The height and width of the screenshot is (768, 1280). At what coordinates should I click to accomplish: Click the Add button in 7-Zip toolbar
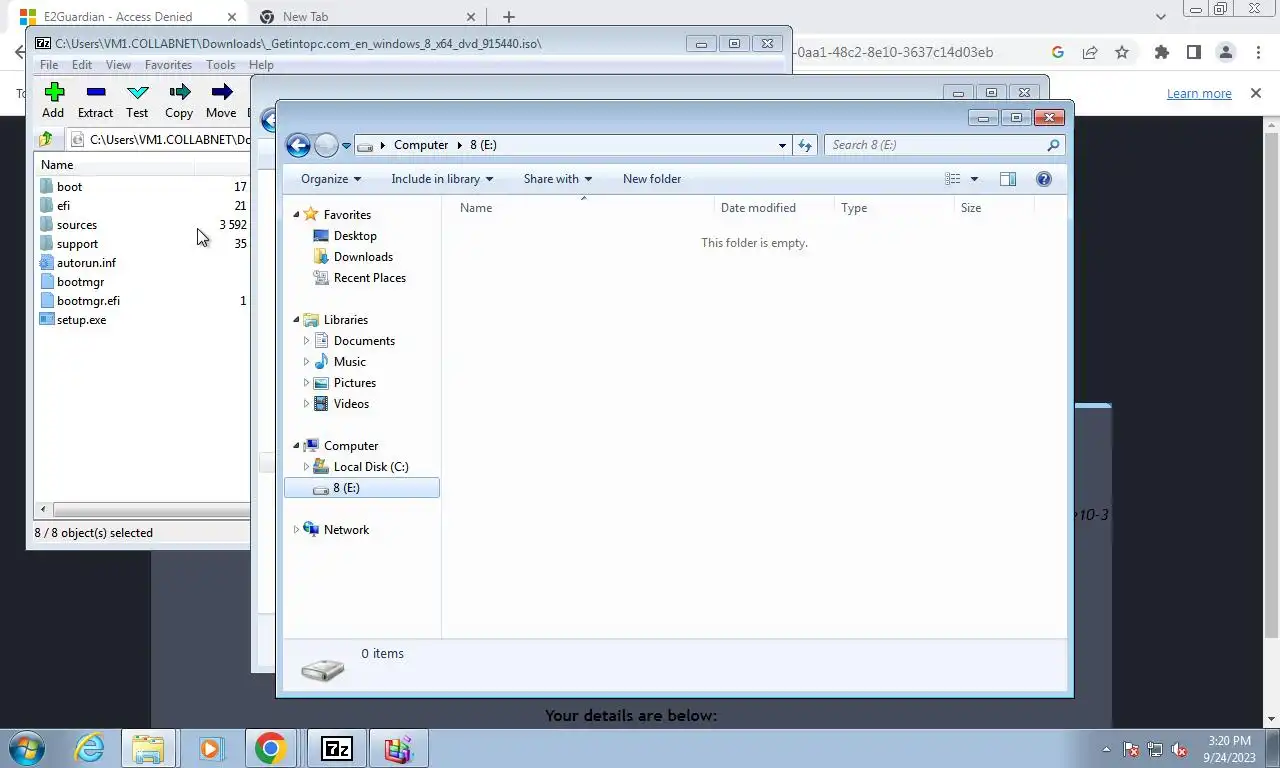[54, 100]
